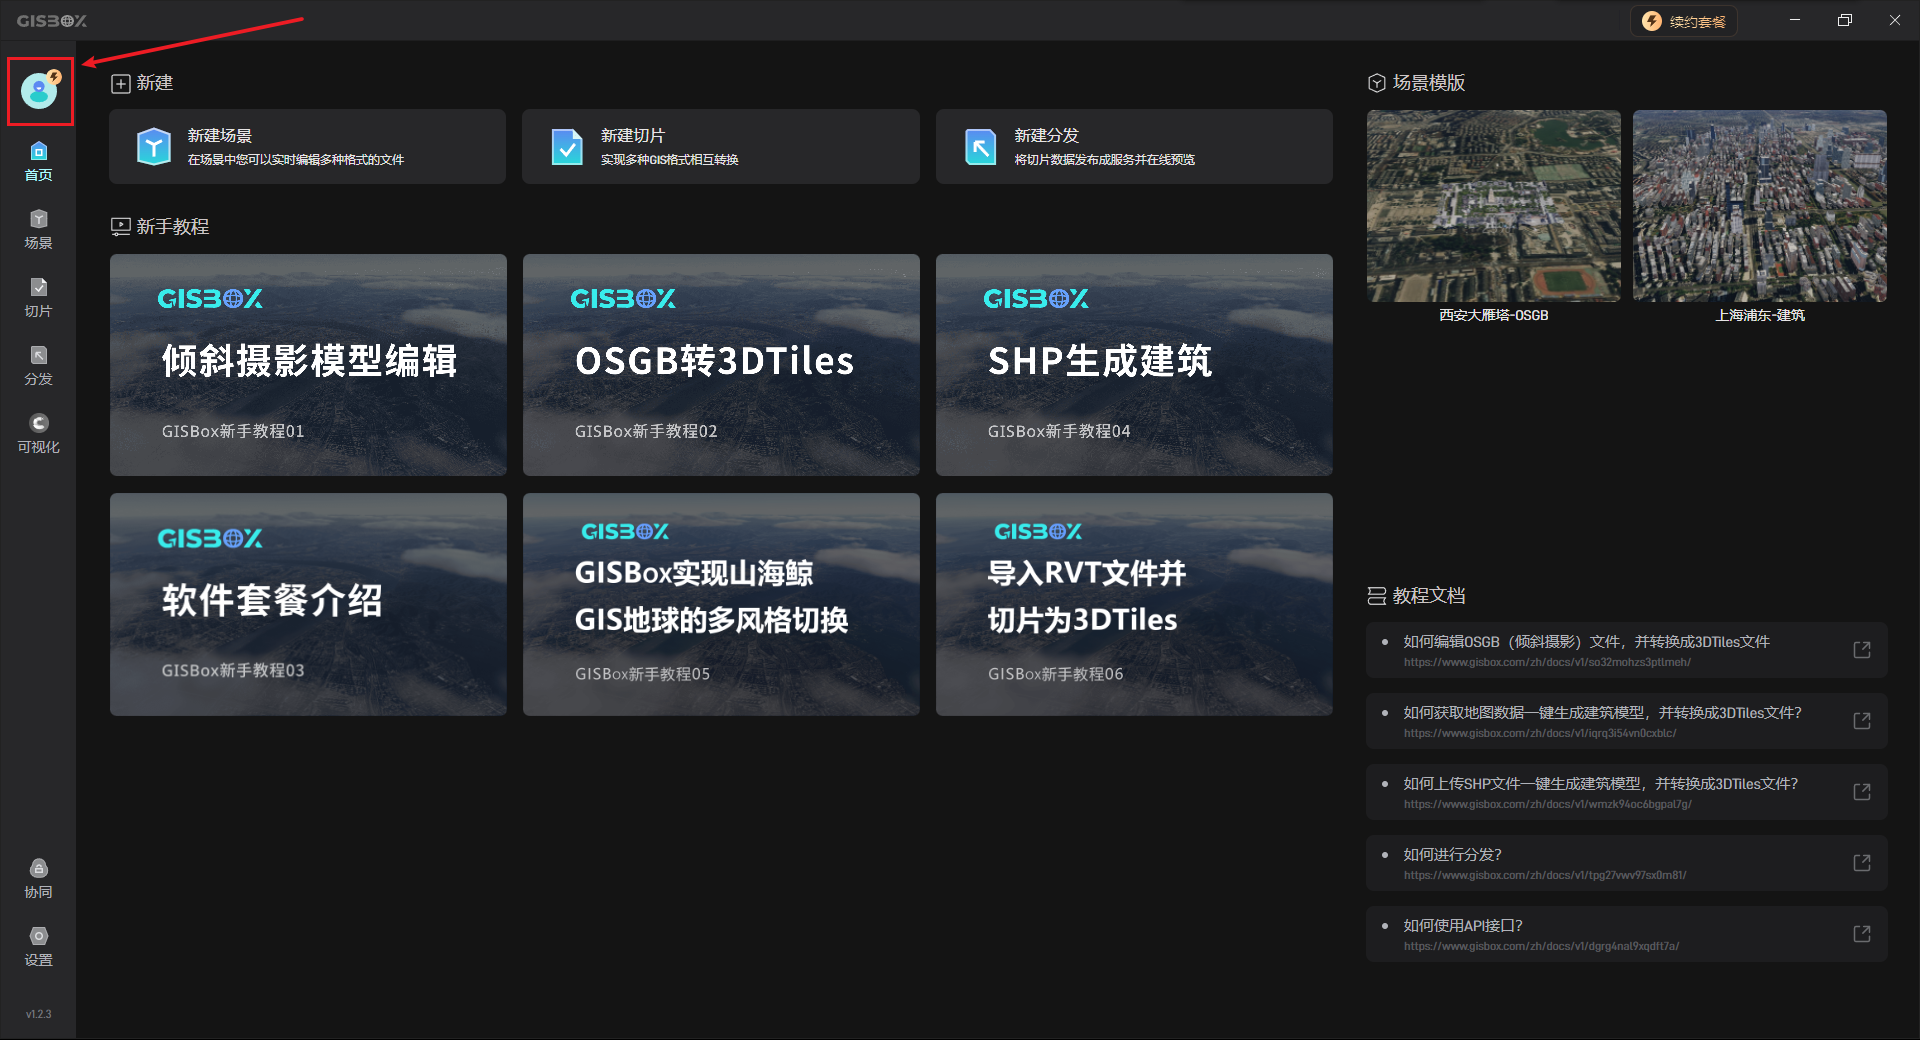
Task: Click the 新建 section heading
Action: pos(142,83)
